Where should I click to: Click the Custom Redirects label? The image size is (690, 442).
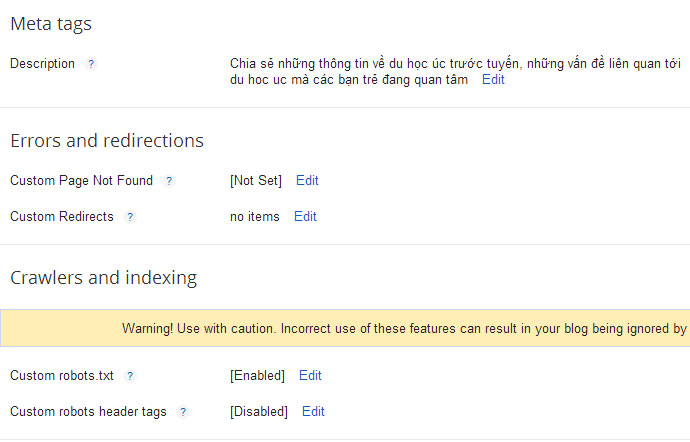coord(62,217)
